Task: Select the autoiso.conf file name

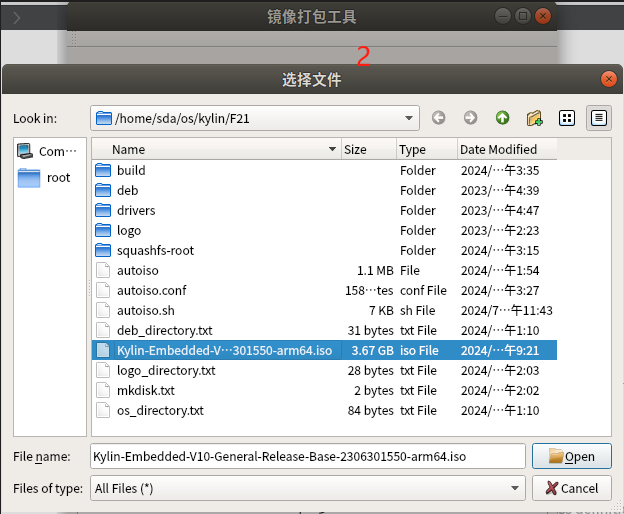Action: click(x=152, y=290)
